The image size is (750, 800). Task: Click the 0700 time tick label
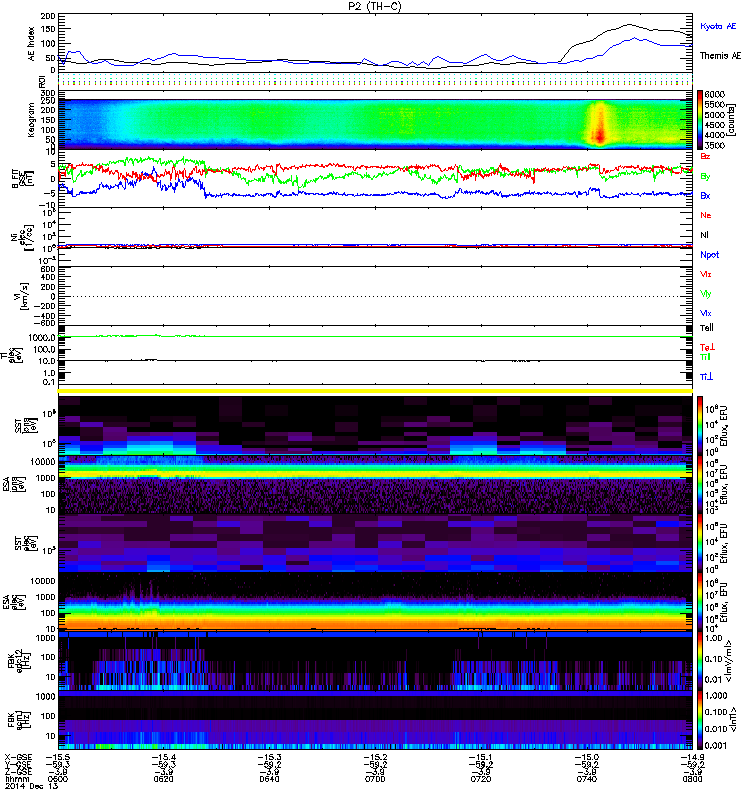tap(375, 779)
